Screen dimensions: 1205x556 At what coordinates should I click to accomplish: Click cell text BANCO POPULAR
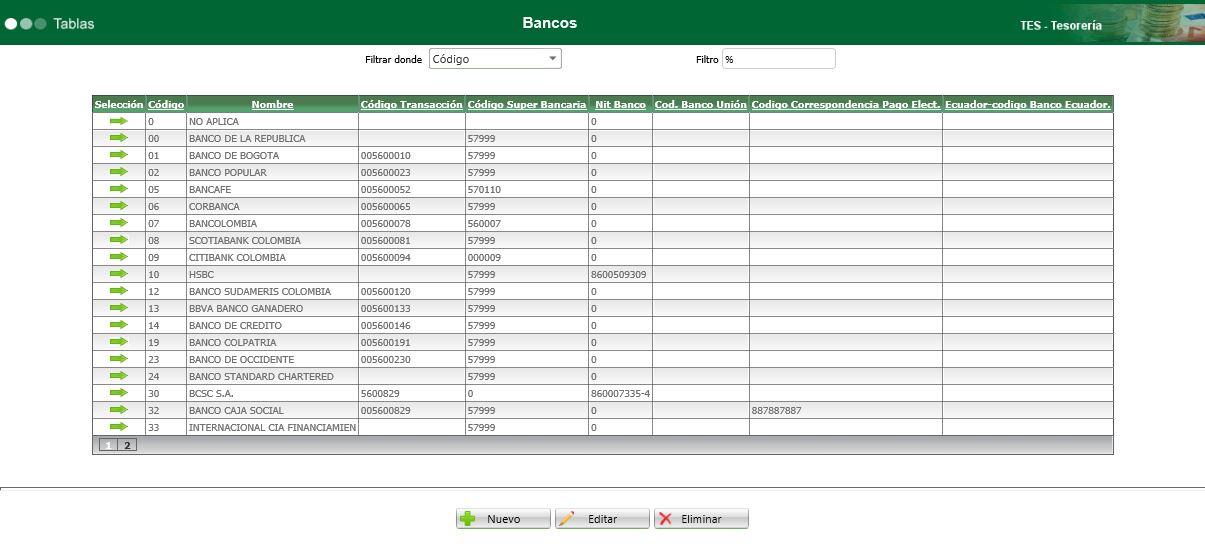pyautogui.click(x=227, y=173)
